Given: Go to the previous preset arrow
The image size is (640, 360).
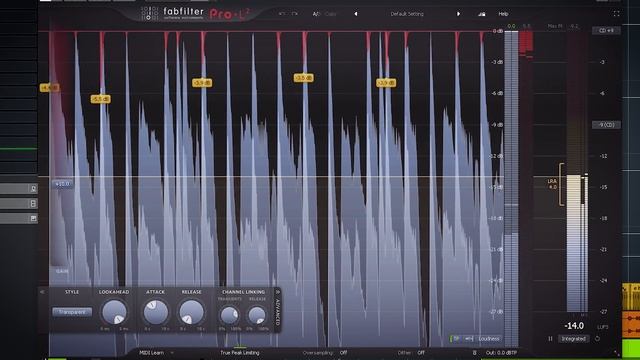Looking at the screenshot, I should [356, 14].
